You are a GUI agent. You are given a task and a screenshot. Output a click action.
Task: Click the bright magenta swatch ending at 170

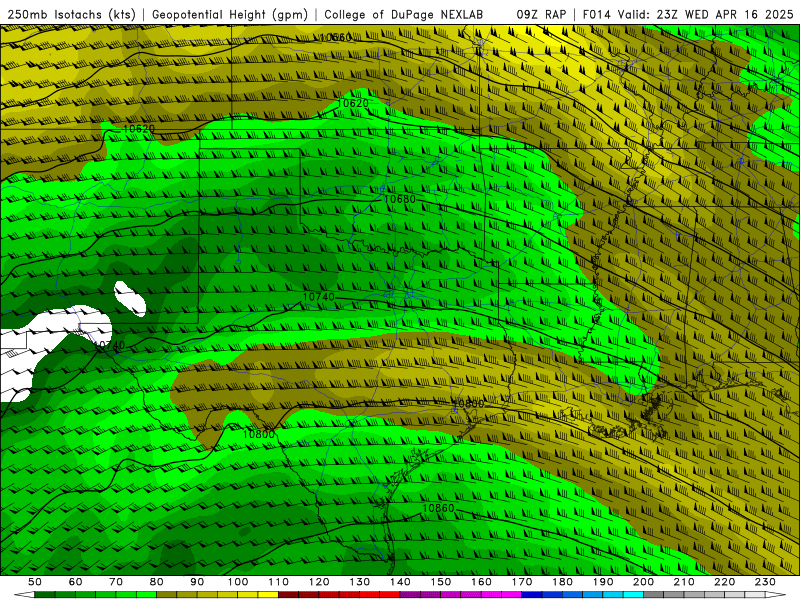511,595
